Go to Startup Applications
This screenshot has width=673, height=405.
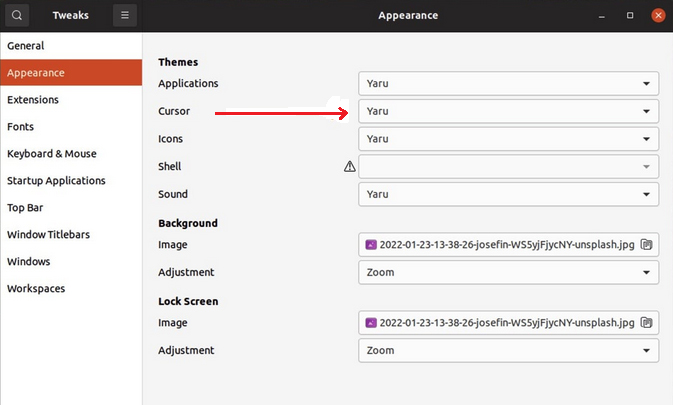[x=71, y=181]
